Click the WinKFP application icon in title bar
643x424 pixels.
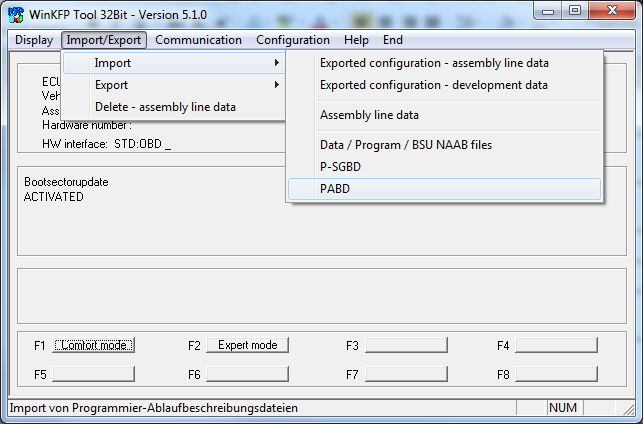(14, 13)
